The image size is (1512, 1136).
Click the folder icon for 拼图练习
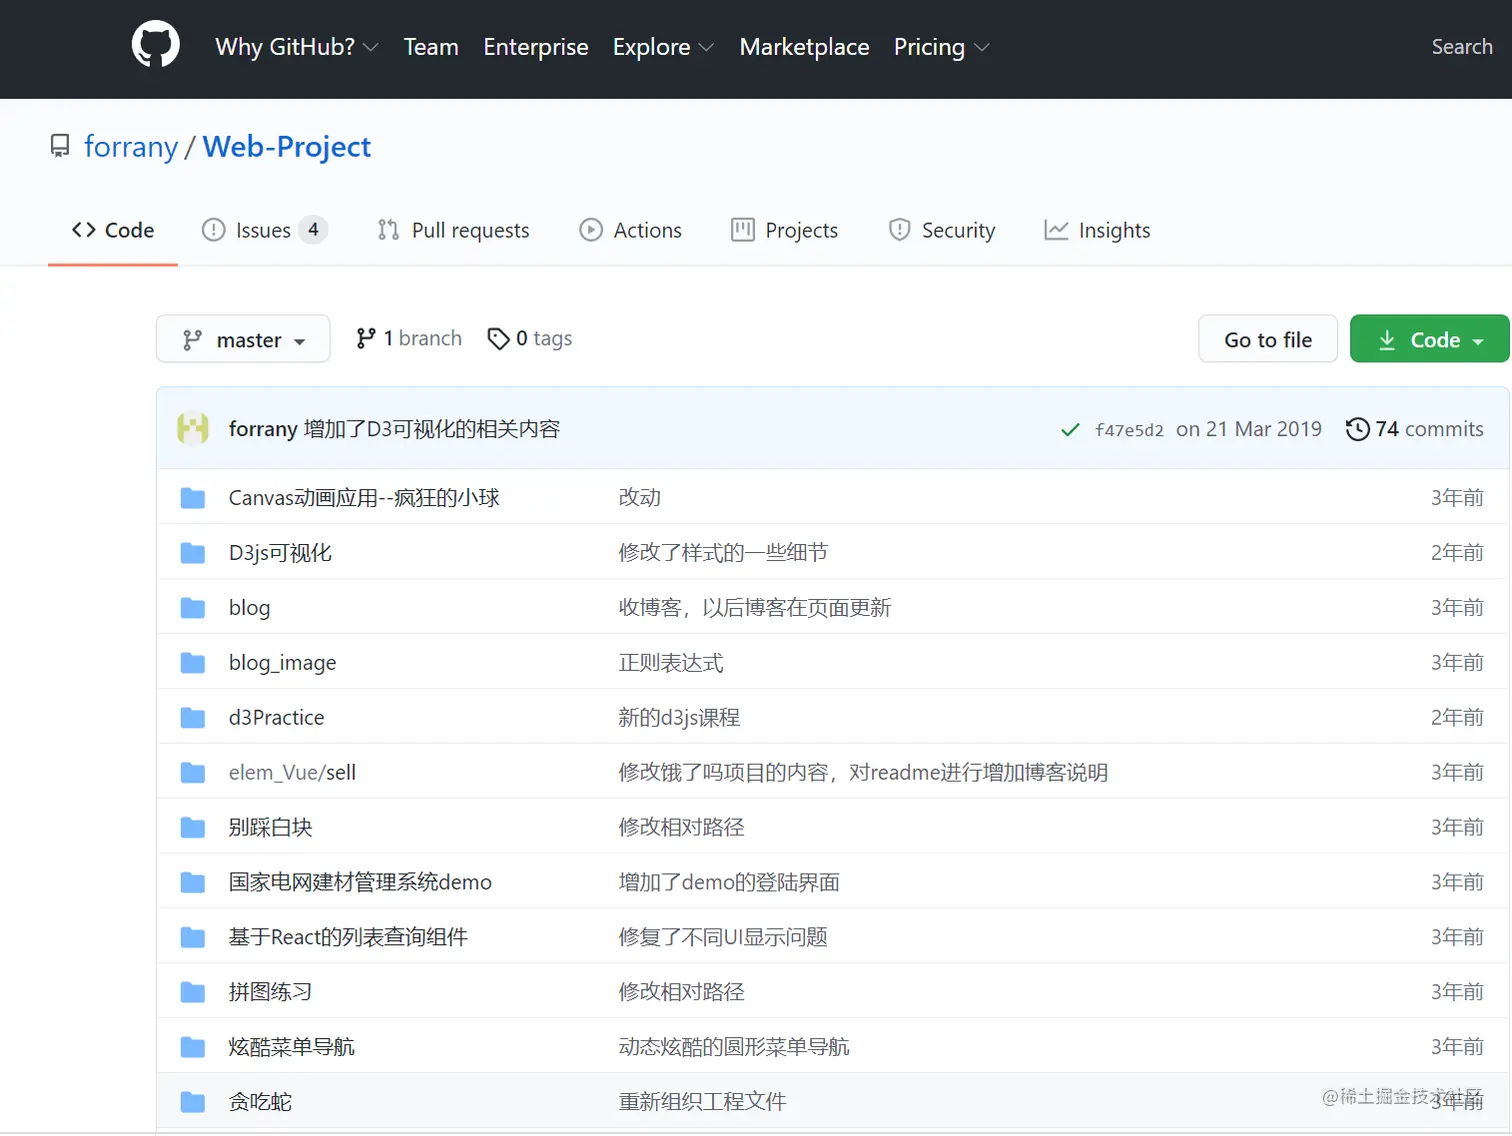(x=193, y=993)
